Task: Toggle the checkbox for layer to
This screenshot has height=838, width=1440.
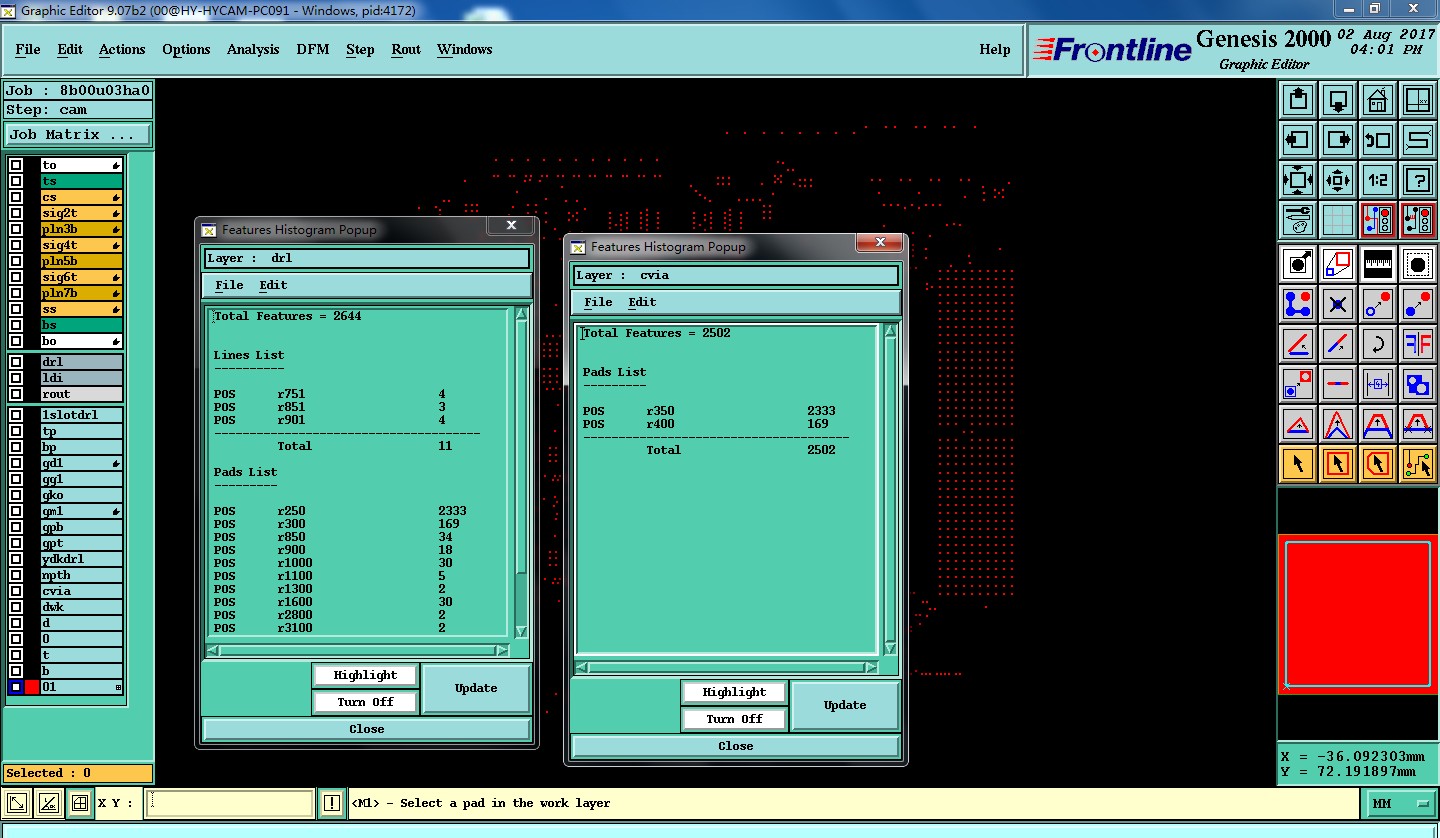Action: (16, 165)
